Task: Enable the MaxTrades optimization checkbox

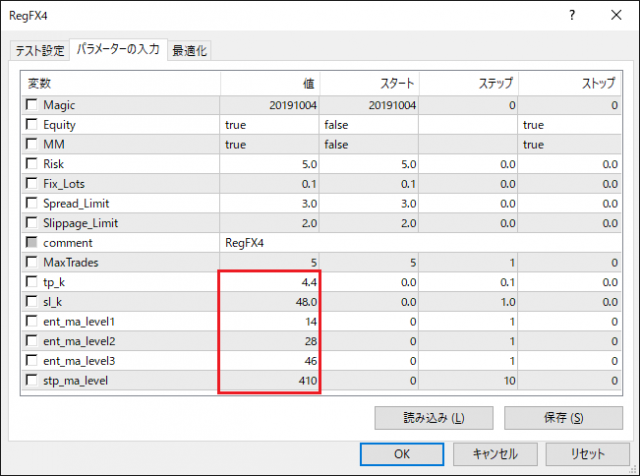Action: tap(31, 262)
